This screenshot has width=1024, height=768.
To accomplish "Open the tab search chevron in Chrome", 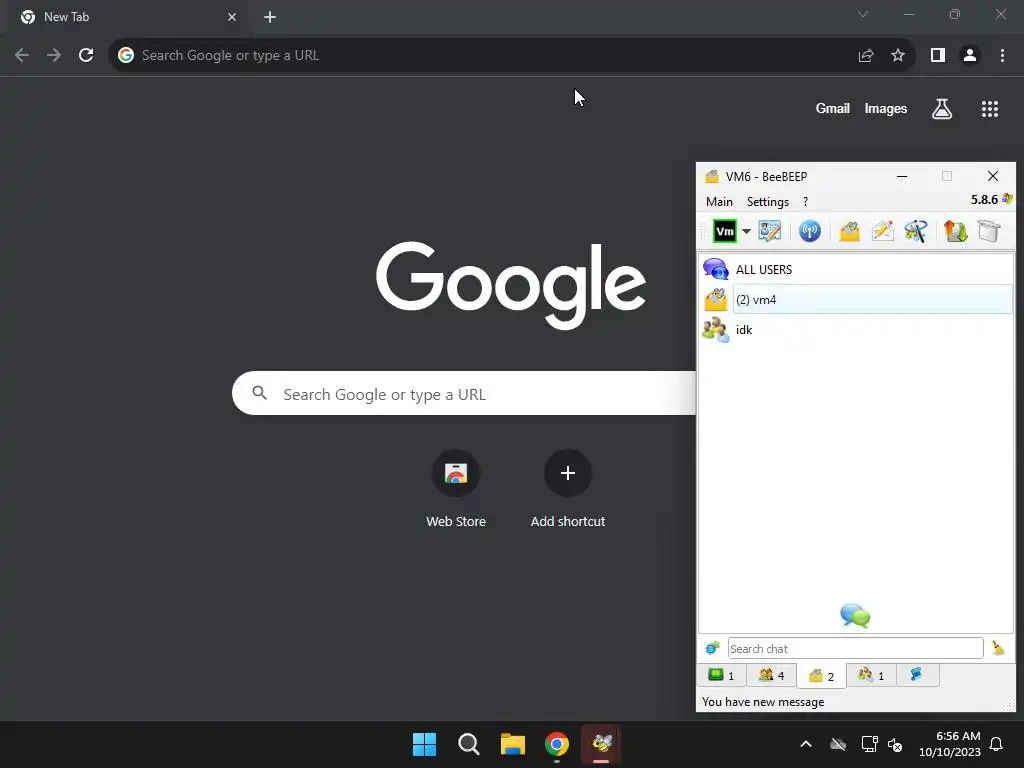I will pos(863,14).
